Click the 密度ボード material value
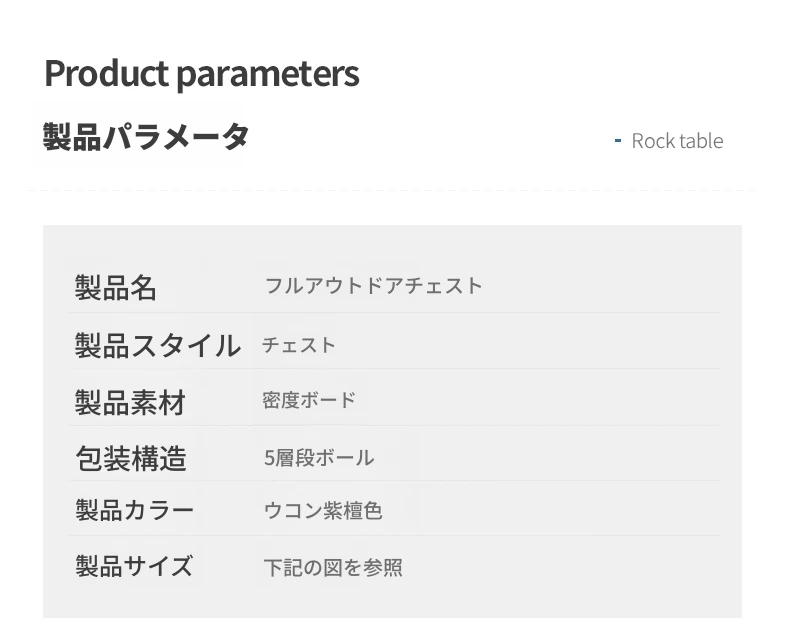Screen dimensions: 790x640 pos(309,401)
